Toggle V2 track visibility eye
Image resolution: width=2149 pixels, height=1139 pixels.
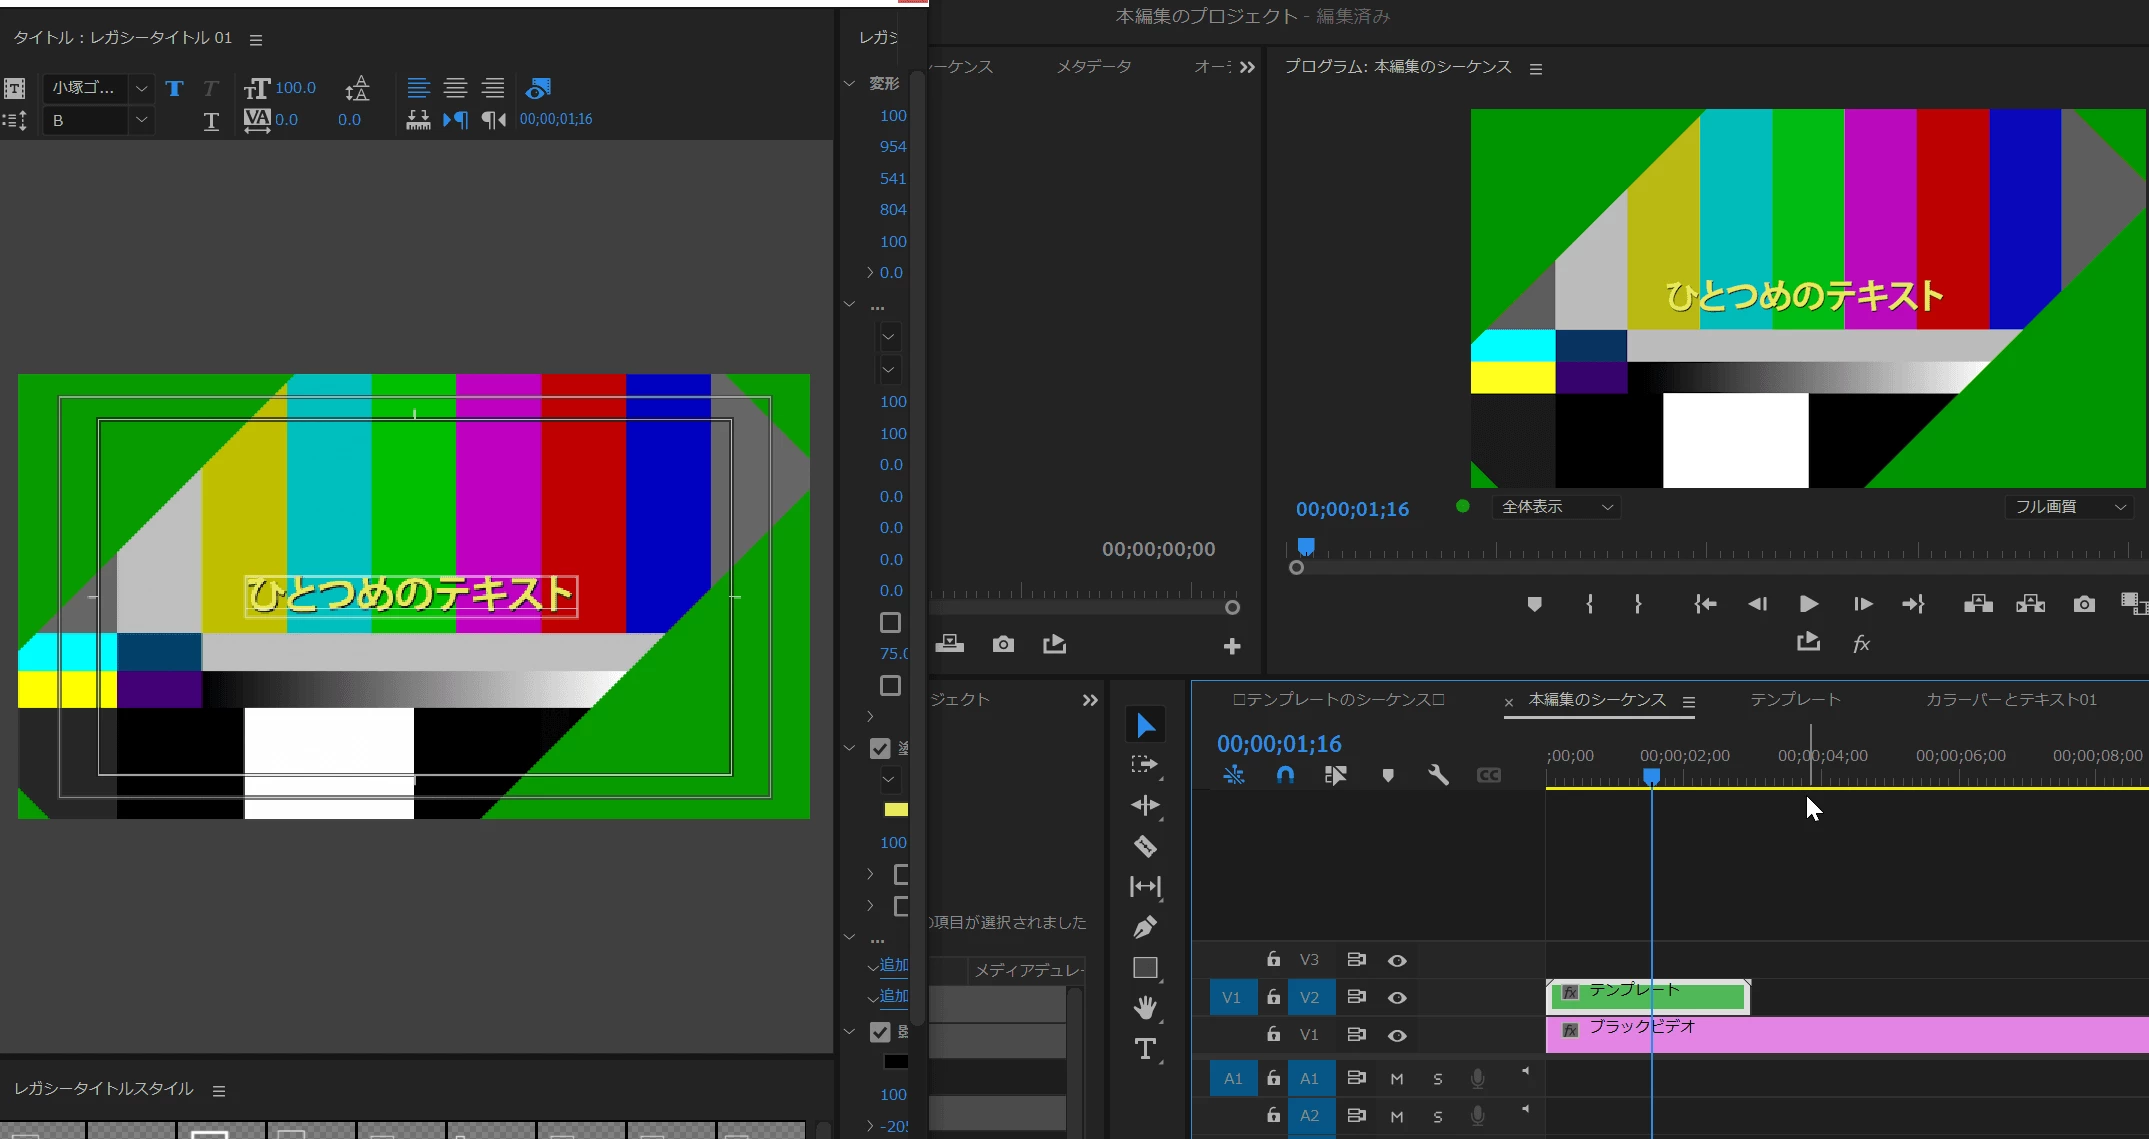(x=1397, y=998)
